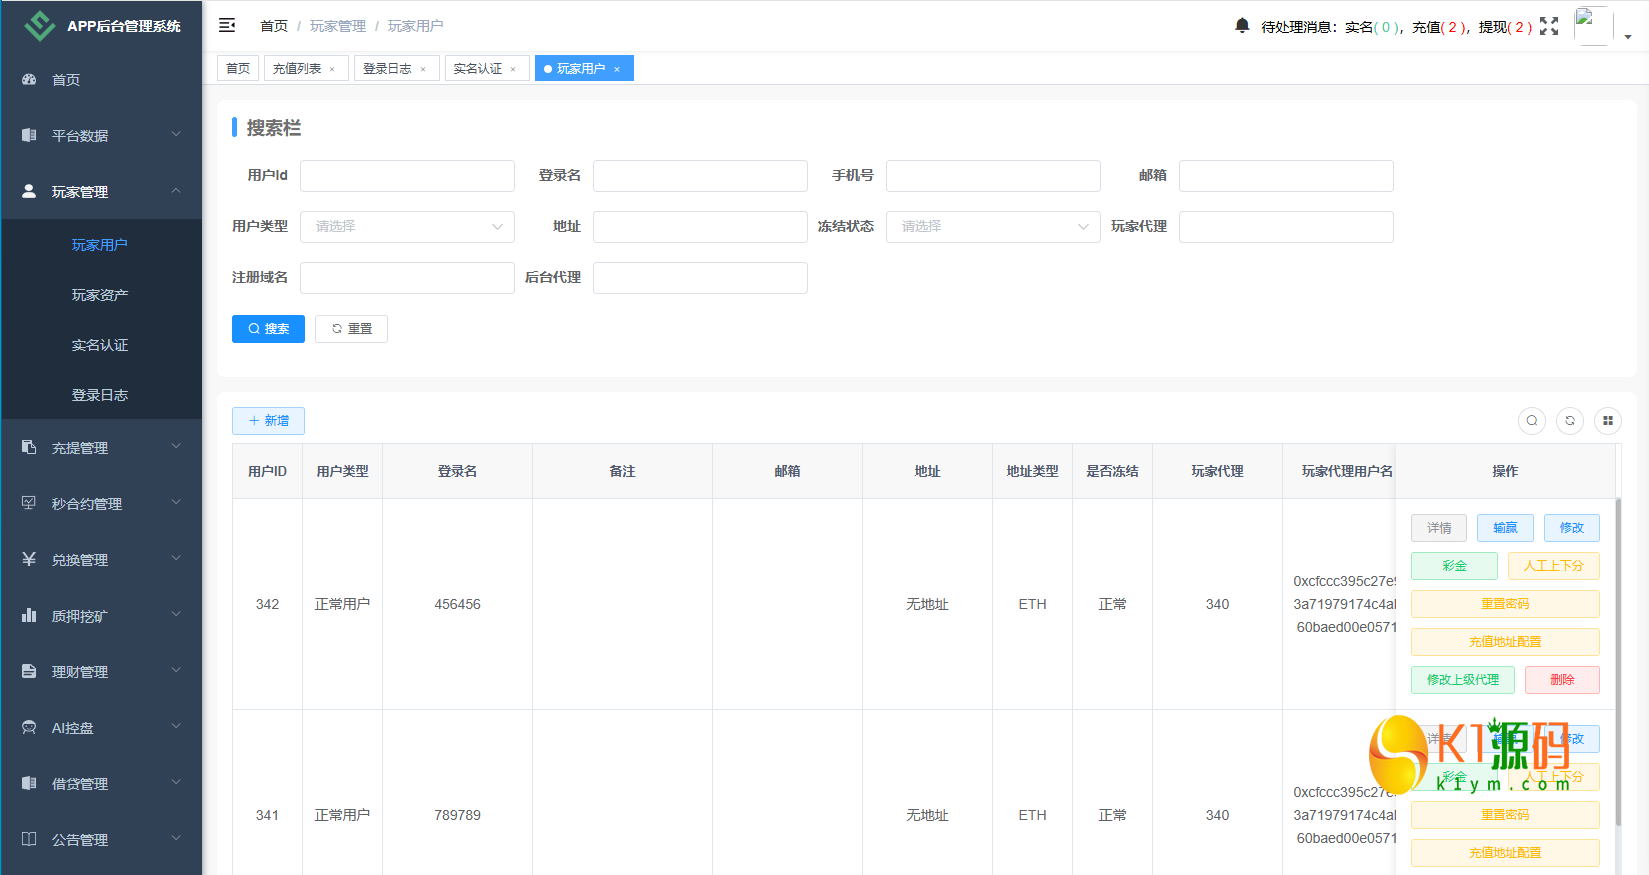The image size is (1649, 875).
Task: Click the 重置 button
Action: (x=351, y=329)
